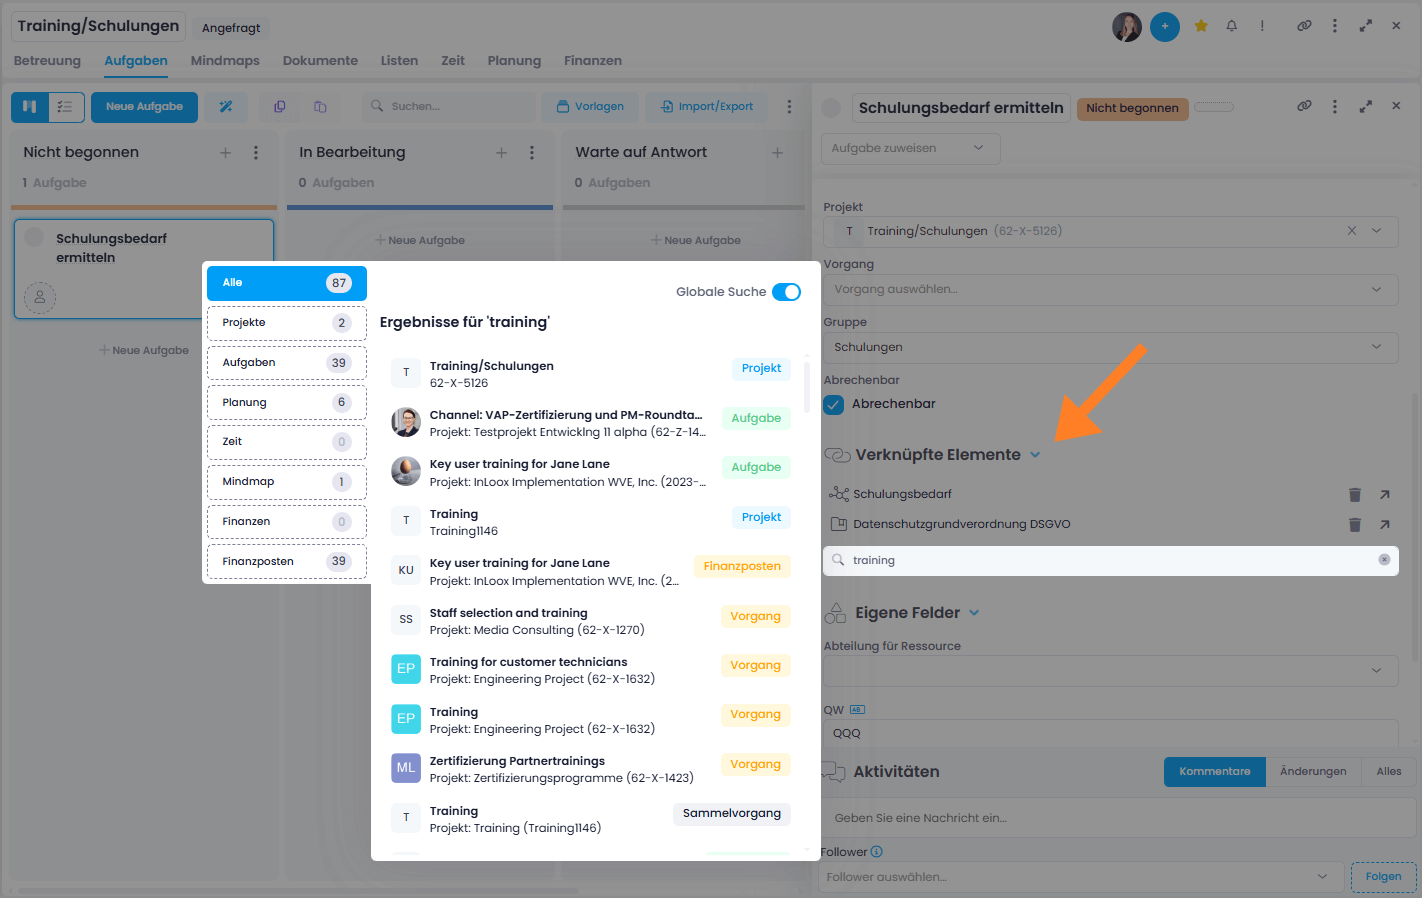1422x898 pixels.
Task: Mark task Schulungsbedarf ermitteln done in panel header
Action: click(831, 108)
